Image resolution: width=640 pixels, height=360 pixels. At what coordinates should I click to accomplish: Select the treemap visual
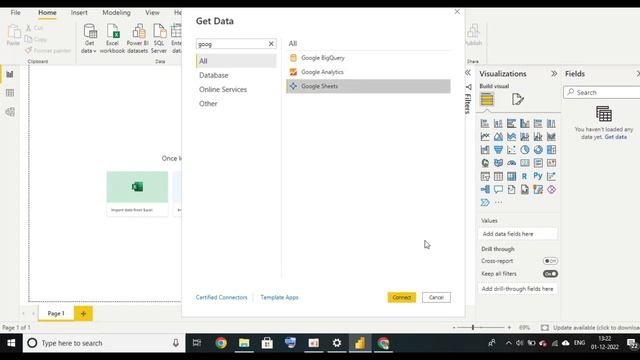(551, 150)
